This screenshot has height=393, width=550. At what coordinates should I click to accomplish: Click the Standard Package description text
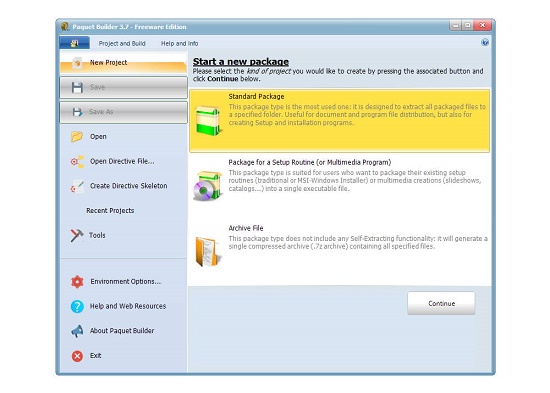point(357,115)
